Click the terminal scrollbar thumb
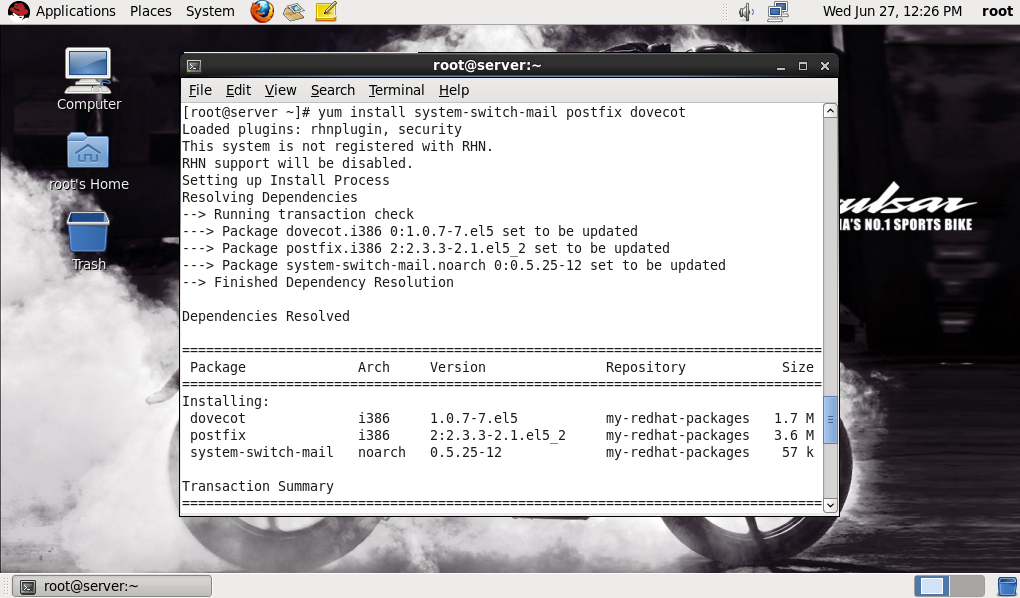The height and width of the screenshot is (598, 1020). pos(830,420)
